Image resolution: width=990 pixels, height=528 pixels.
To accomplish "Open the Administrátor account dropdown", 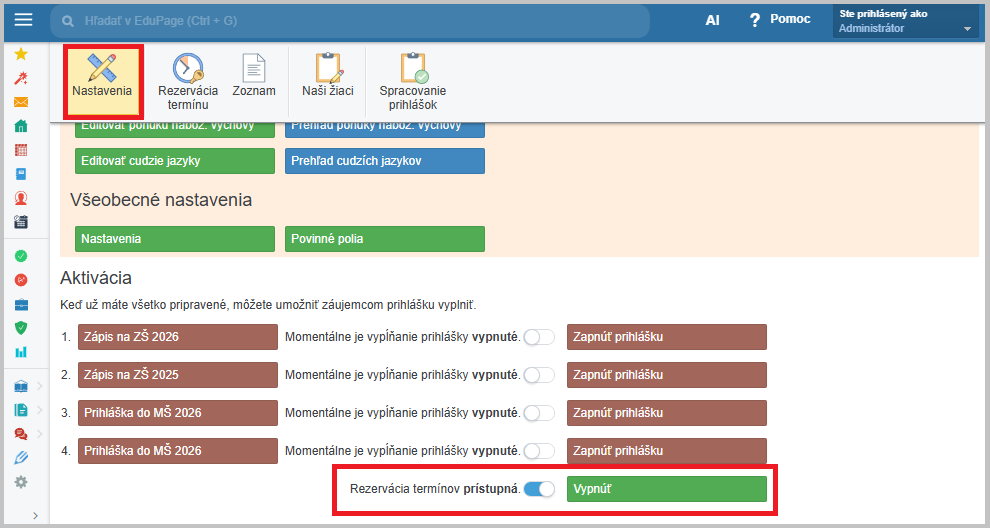I will [x=905, y=21].
